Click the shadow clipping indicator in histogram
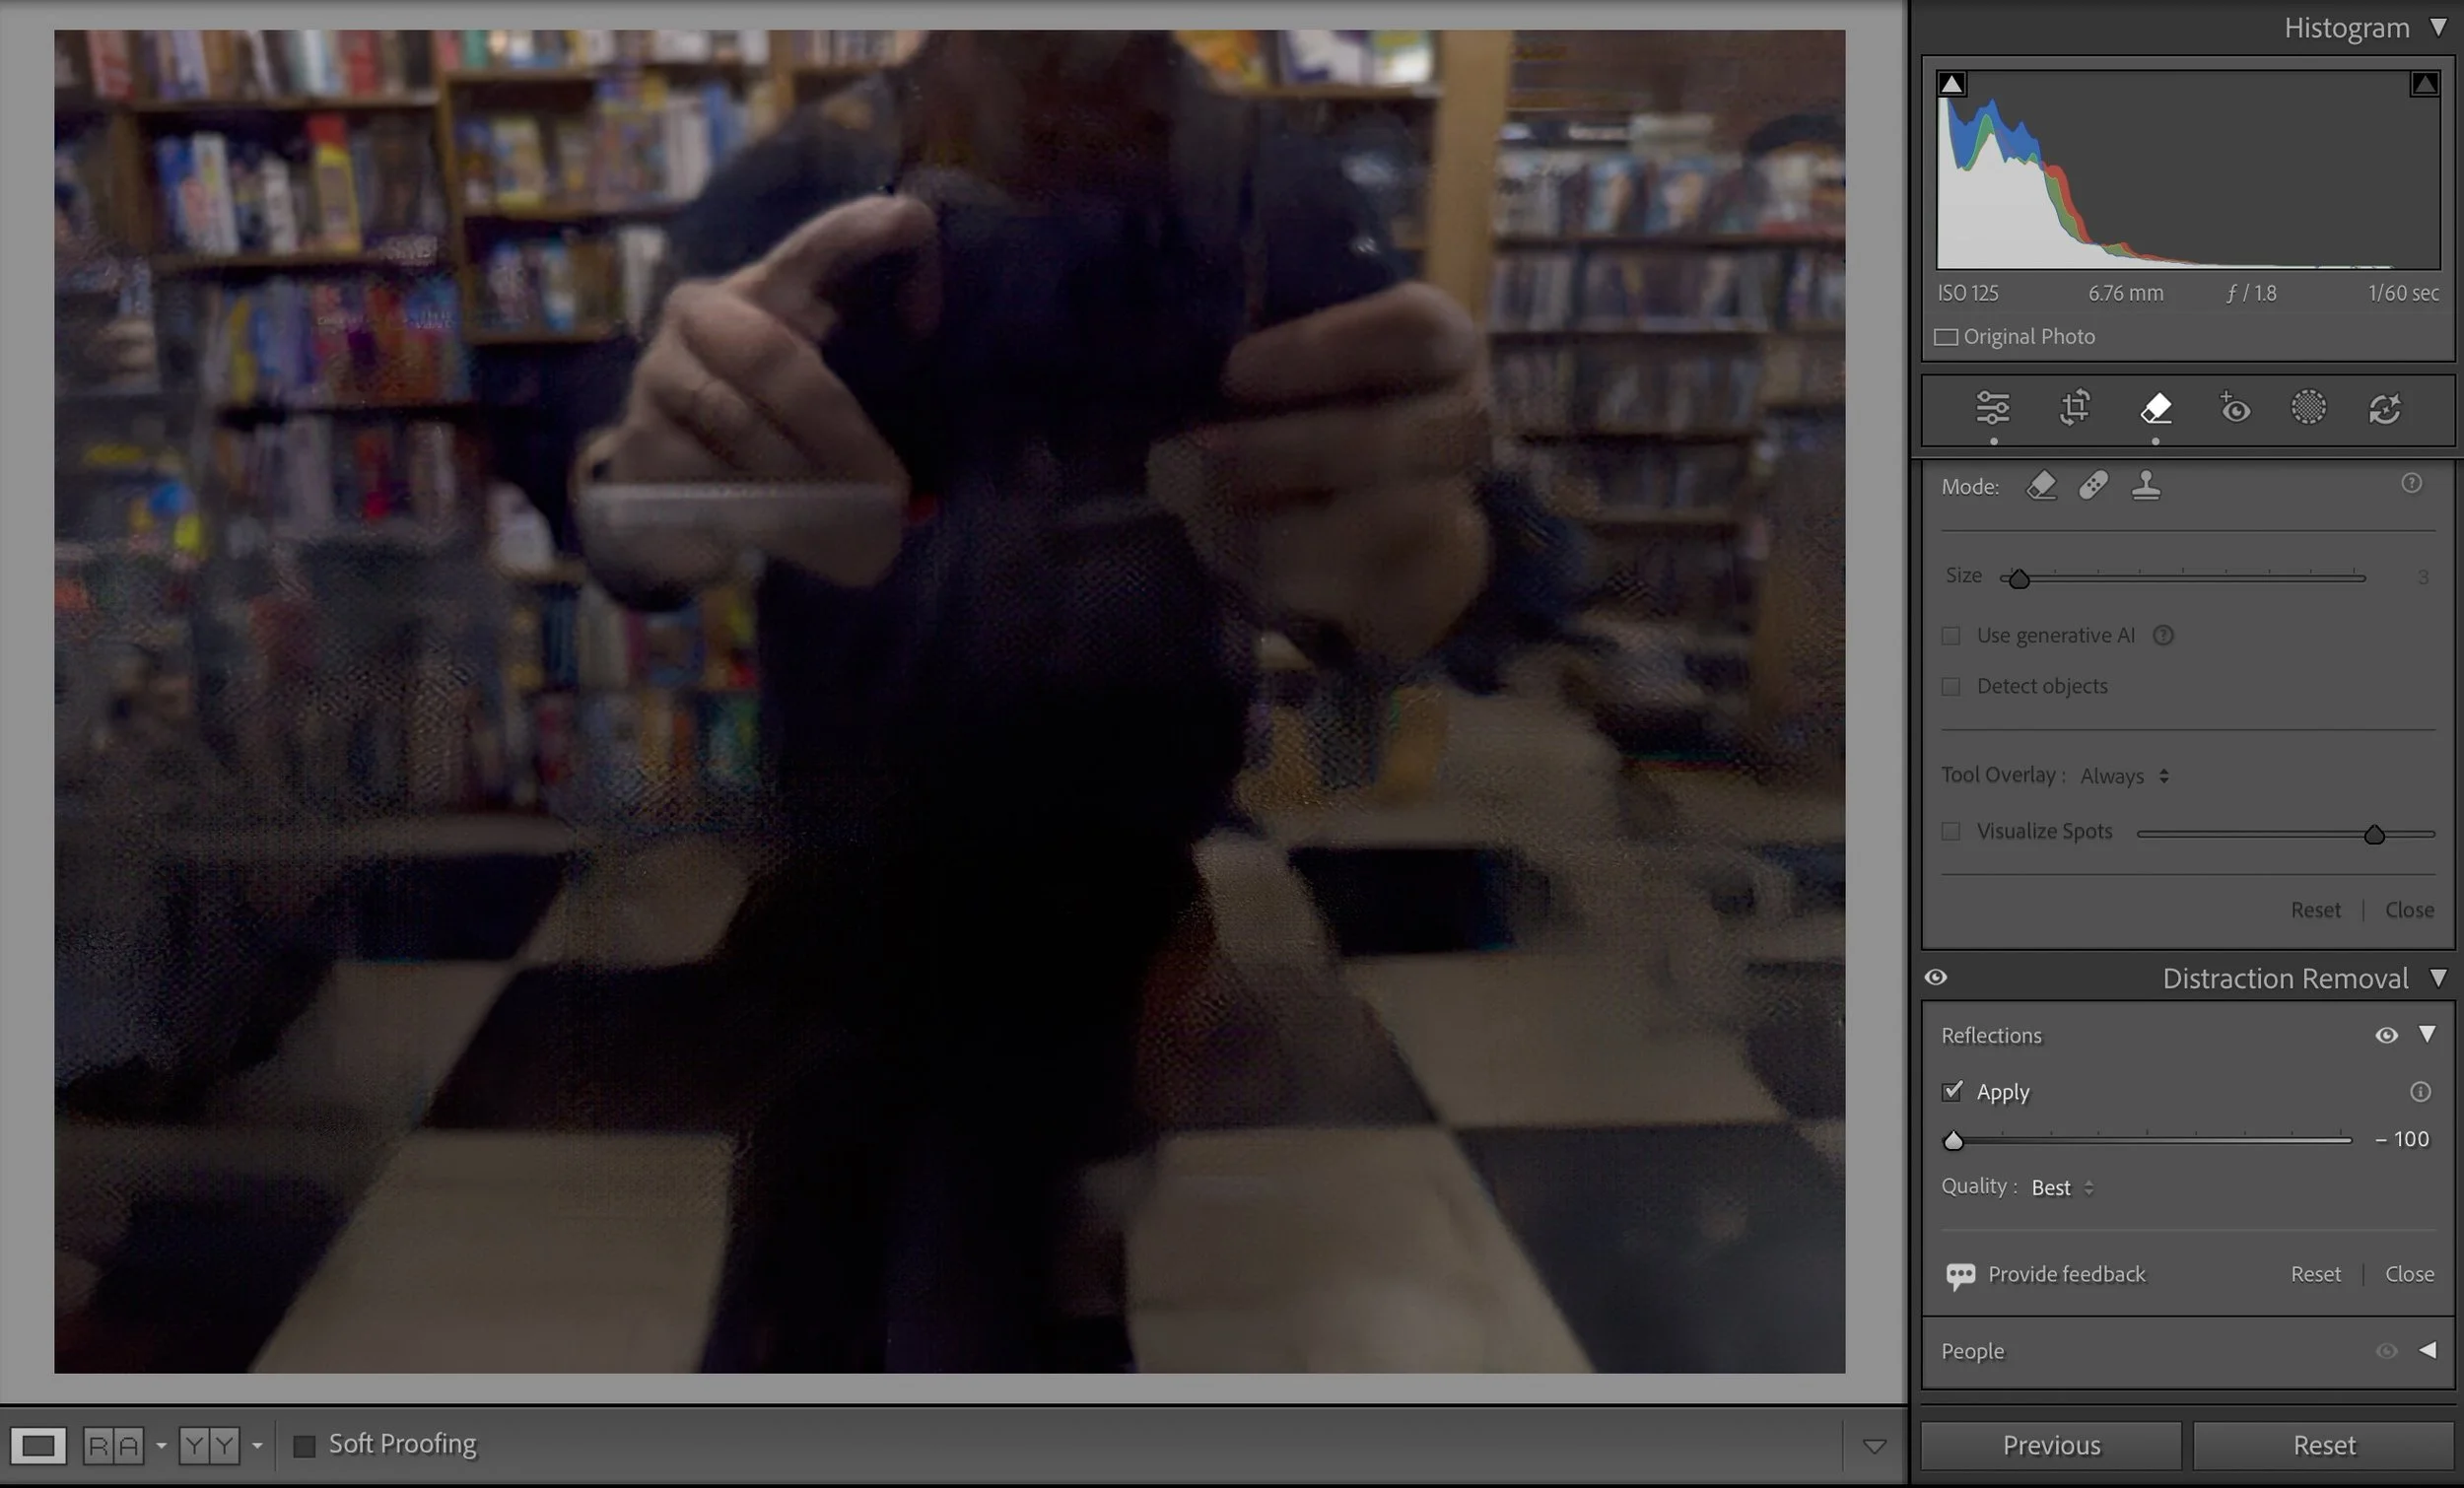Viewport: 2464px width, 1488px height. 1951,84
